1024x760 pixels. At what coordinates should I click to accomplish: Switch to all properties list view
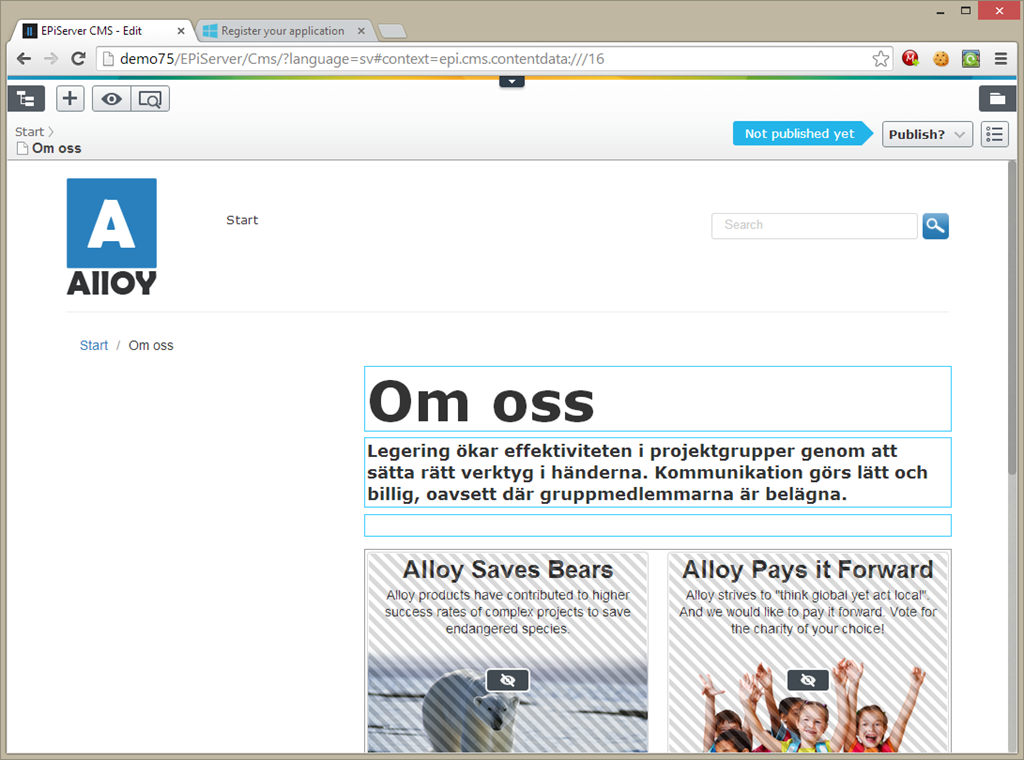(x=994, y=134)
